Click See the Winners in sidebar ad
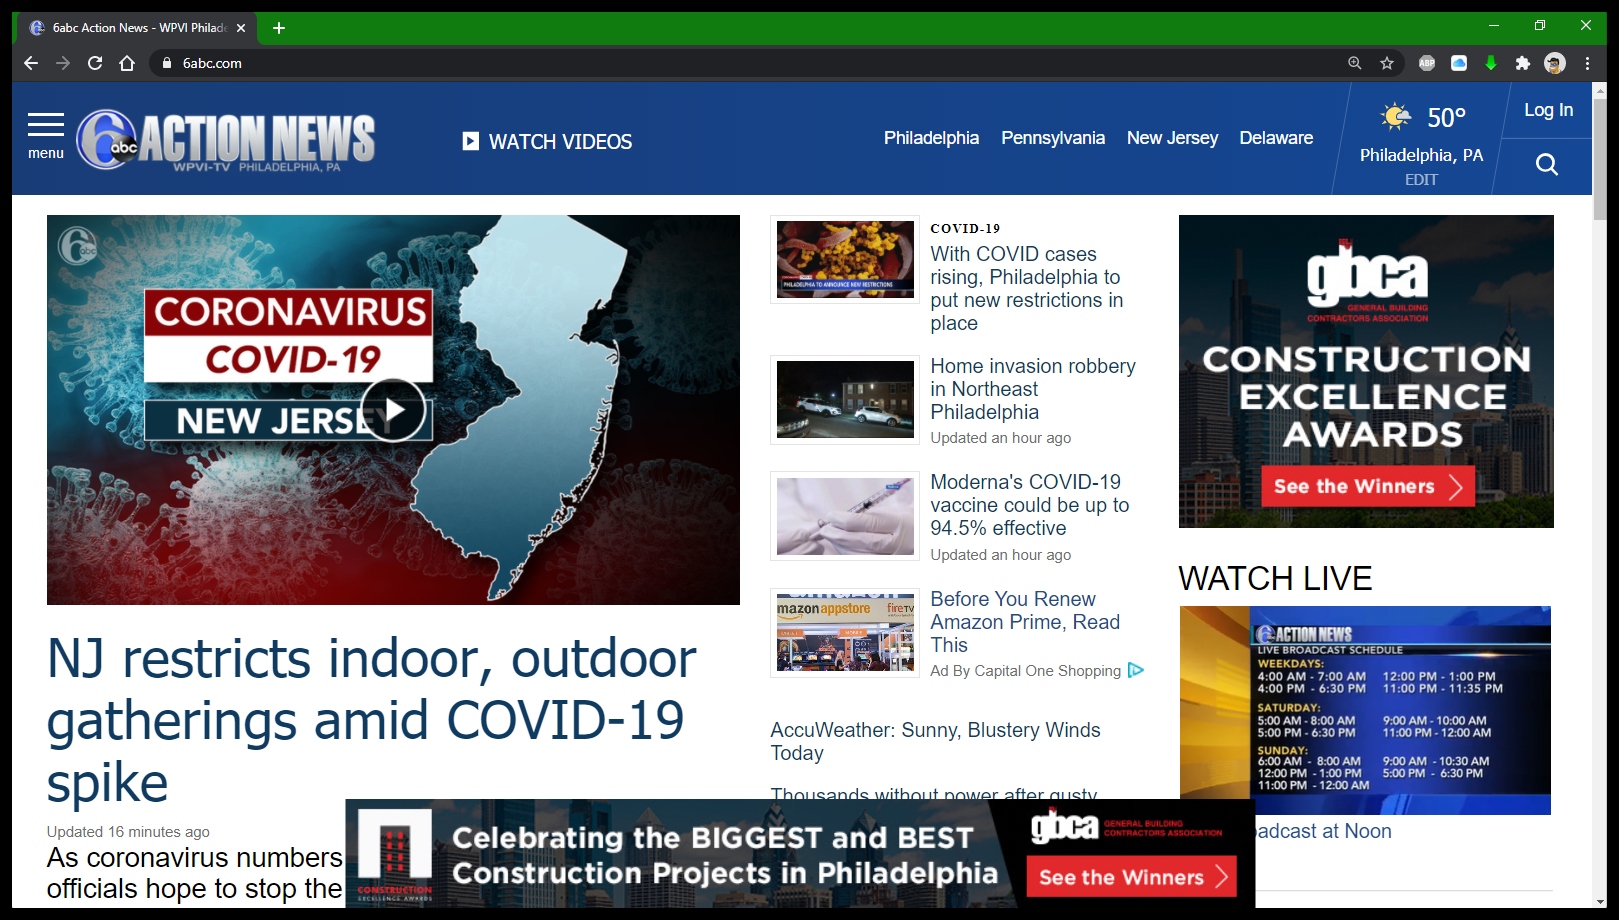The width and height of the screenshot is (1619, 920). tap(1367, 487)
